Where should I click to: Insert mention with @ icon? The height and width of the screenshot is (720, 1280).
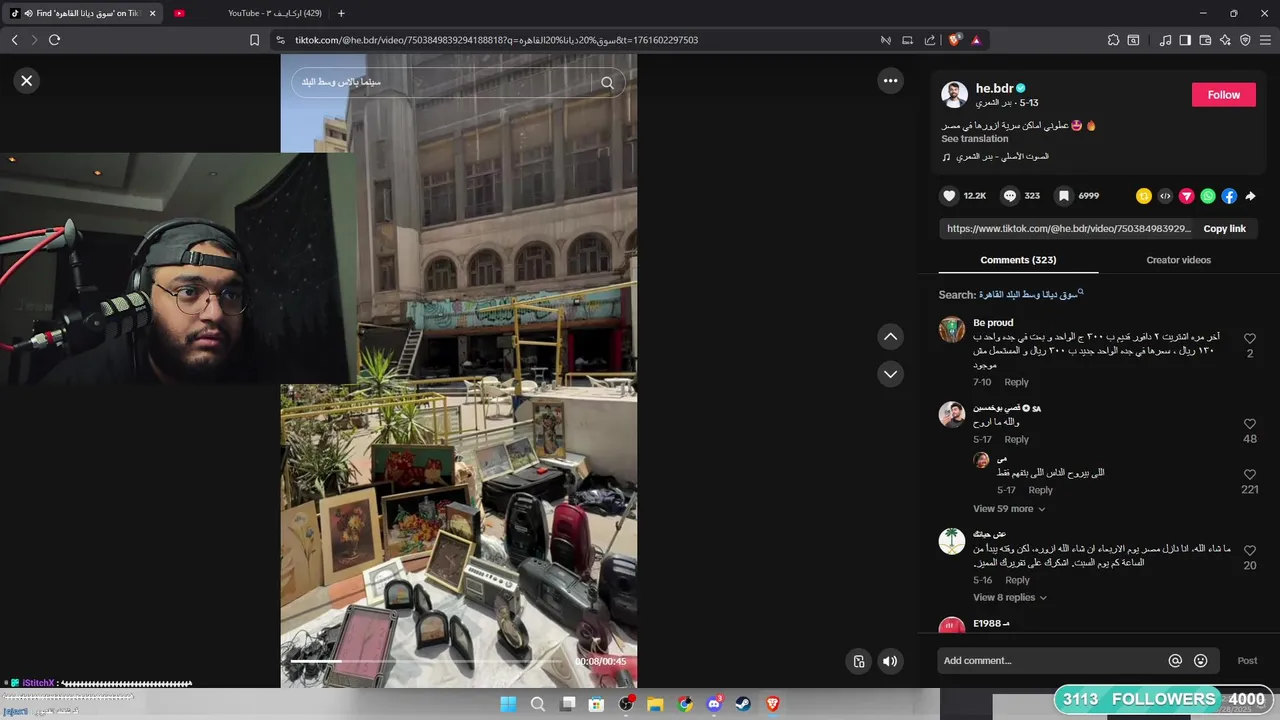1175,661
